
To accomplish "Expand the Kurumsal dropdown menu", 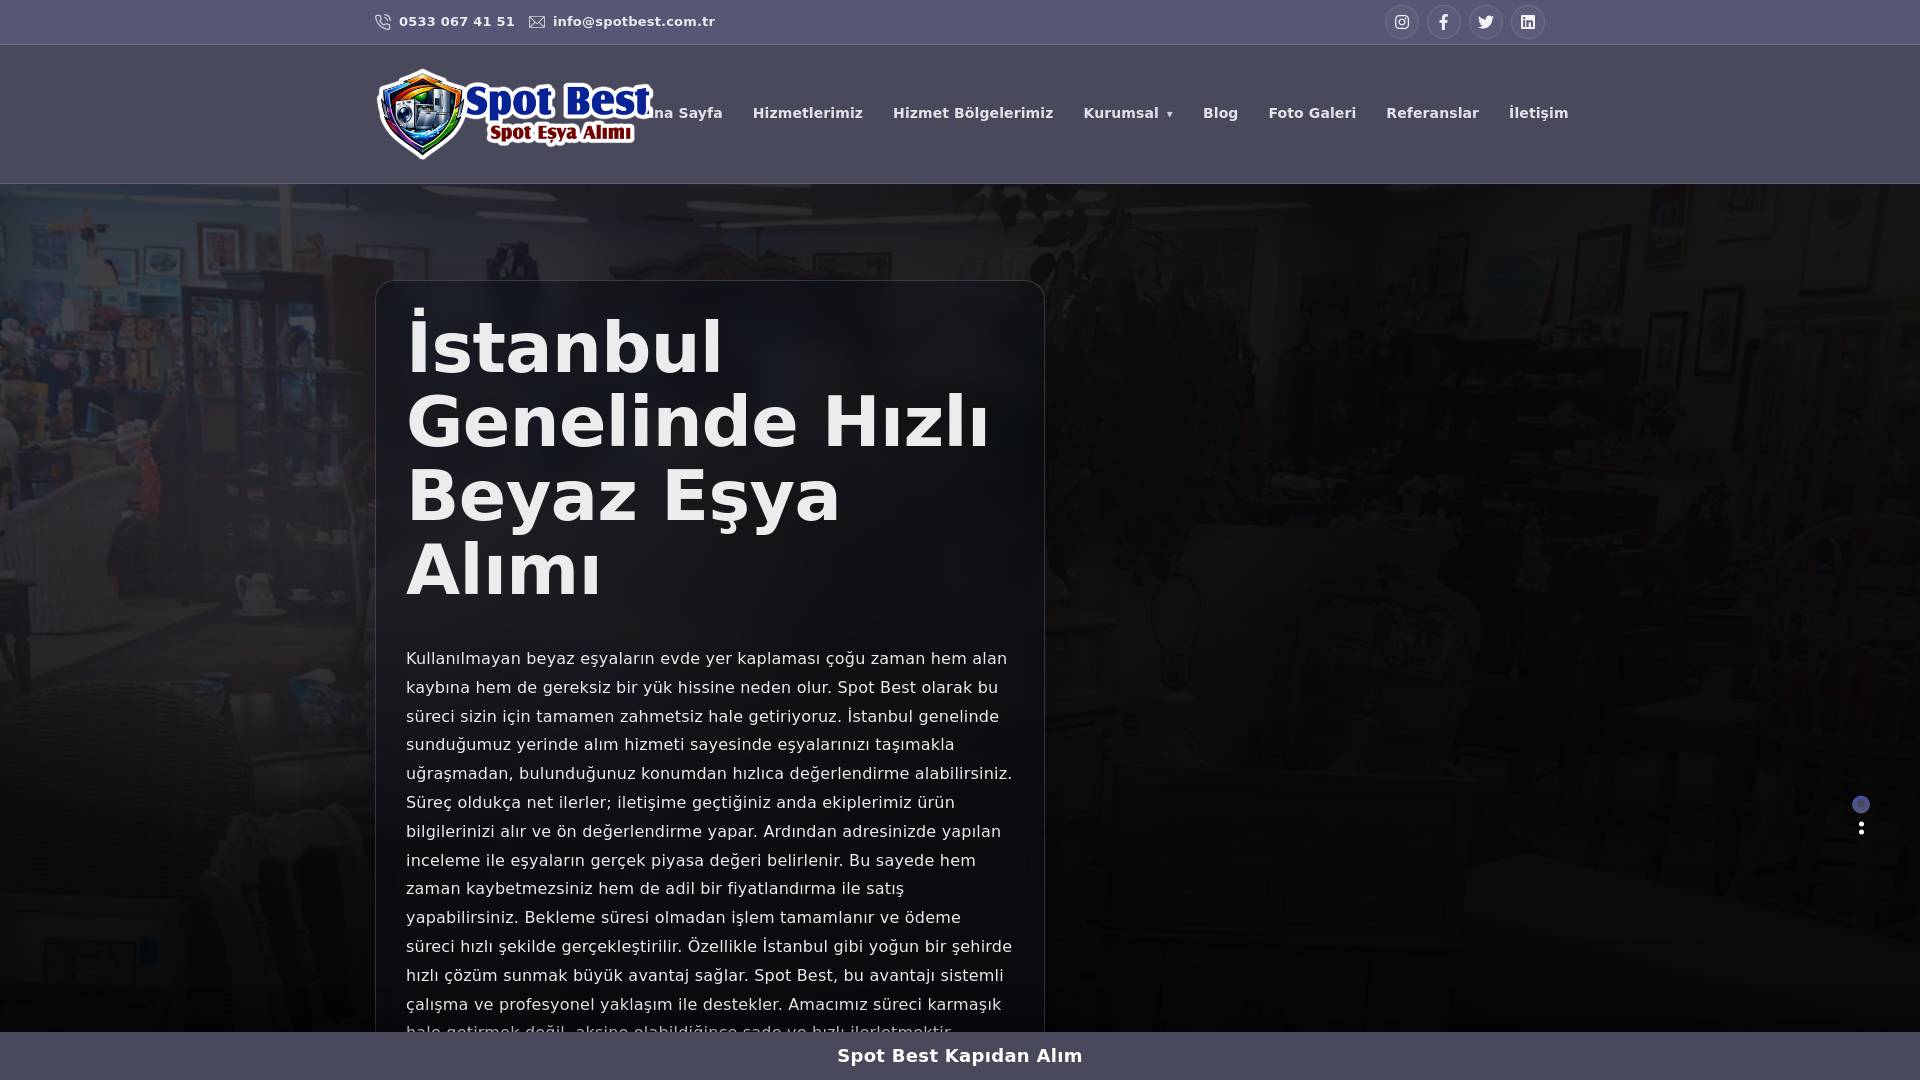I will tap(1128, 113).
